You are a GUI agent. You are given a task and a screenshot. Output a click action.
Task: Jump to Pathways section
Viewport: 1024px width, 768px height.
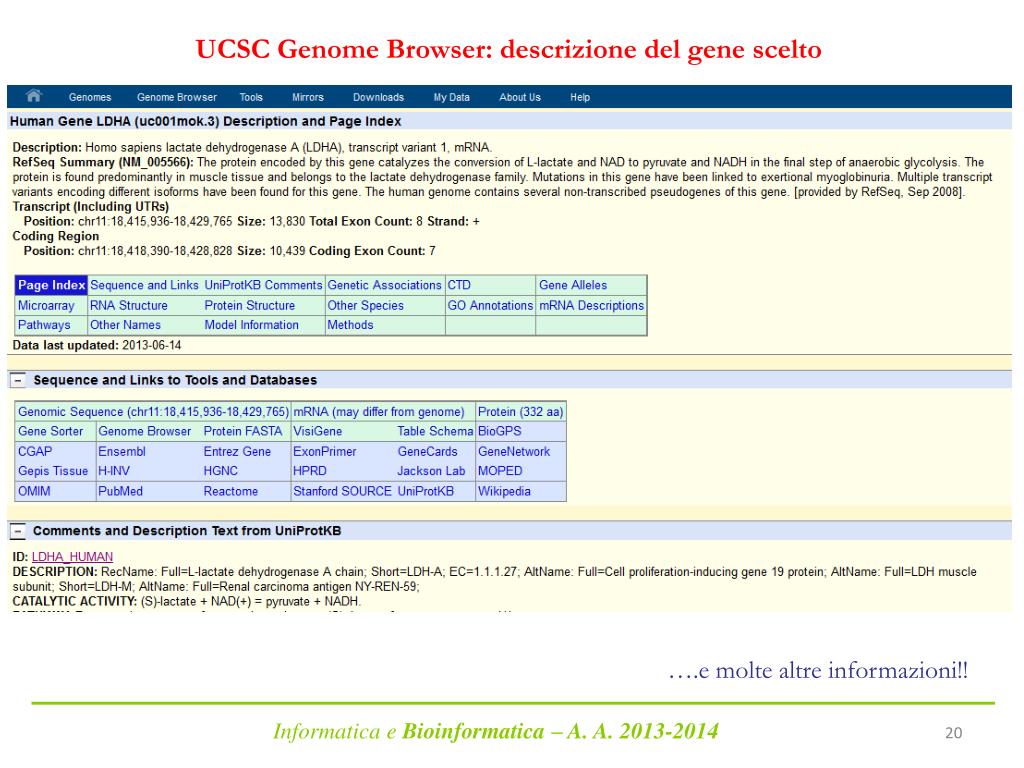pos(44,325)
